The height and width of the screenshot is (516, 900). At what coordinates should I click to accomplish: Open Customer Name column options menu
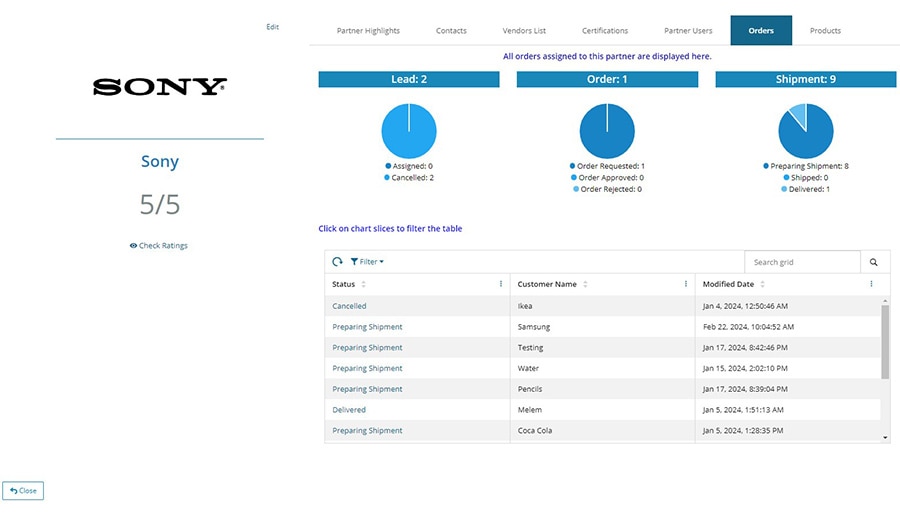click(x=686, y=284)
